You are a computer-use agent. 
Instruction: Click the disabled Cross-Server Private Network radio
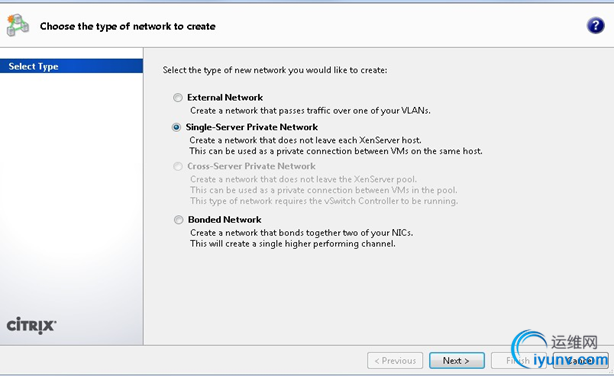(178, 166)
